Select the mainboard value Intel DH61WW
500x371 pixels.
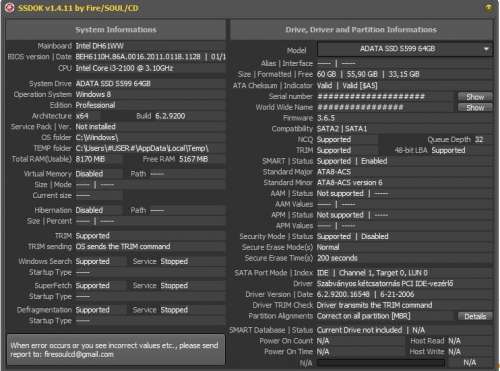tap(99, 46)
